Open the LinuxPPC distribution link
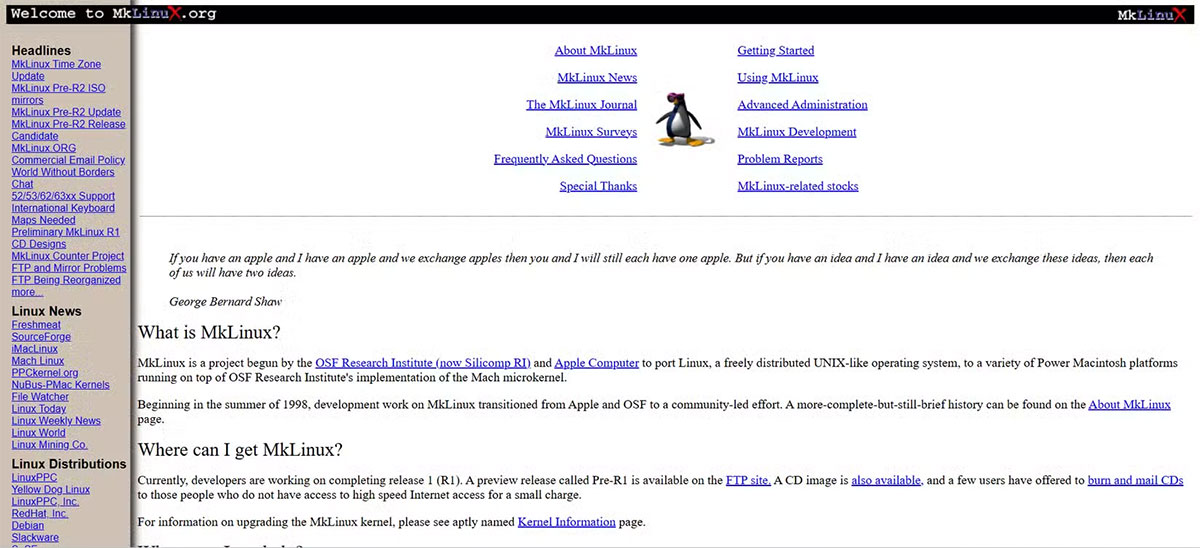 tap(34, 478)
